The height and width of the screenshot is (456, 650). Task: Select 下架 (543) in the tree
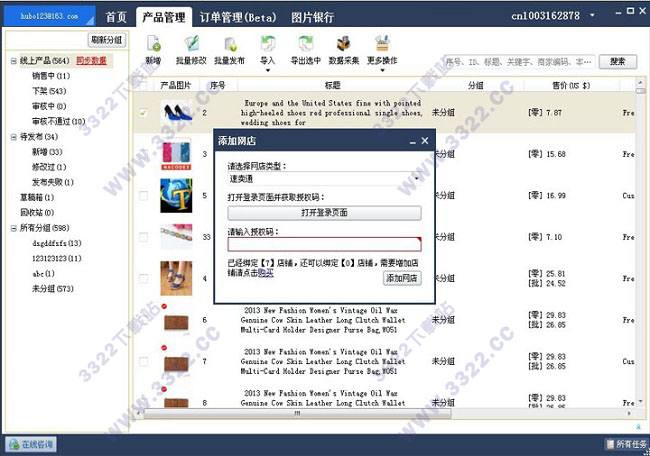tap(49, 91)
